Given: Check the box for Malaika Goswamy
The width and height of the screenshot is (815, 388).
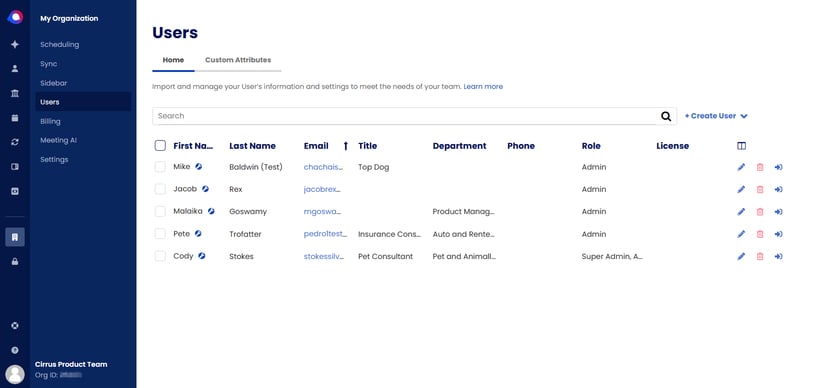Looking at the screenshot, I should [x=160, y=211].
